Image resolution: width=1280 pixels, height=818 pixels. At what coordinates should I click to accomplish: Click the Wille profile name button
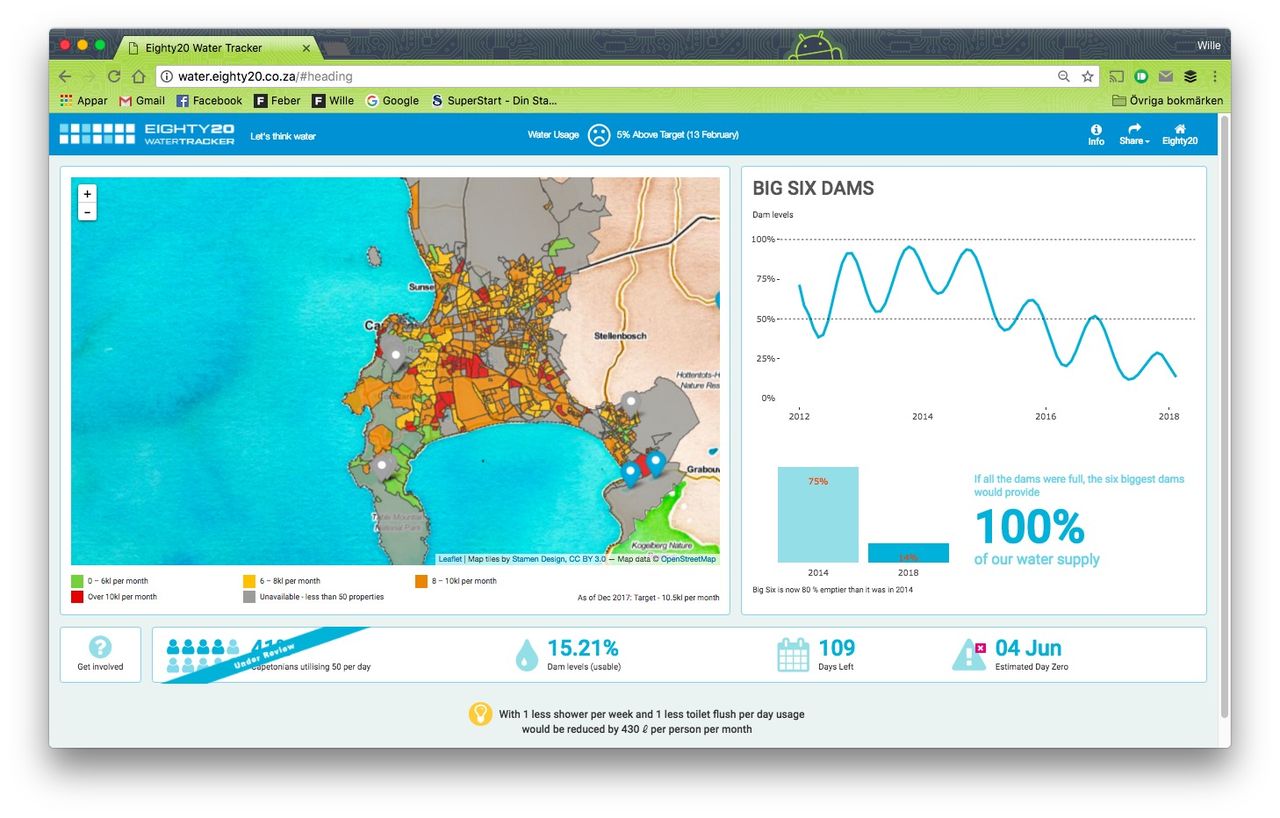click(x=1208, y=45)
